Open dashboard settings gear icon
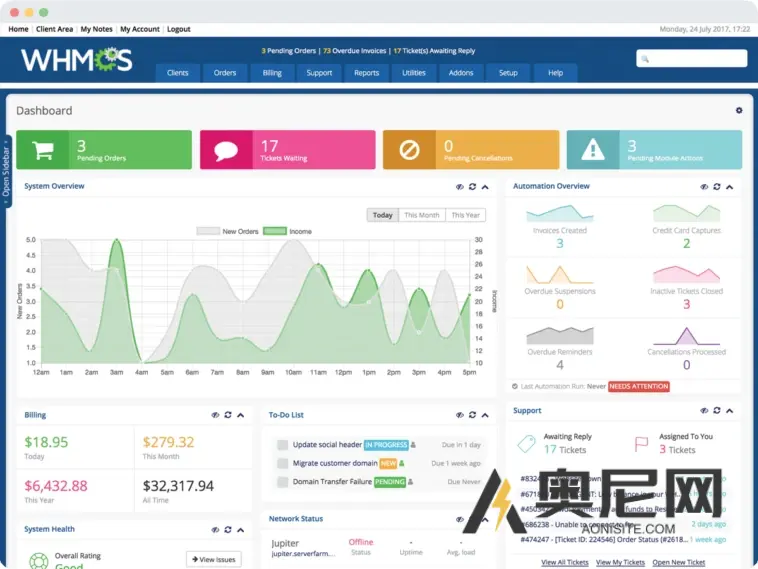The height and width of the screenshot is (569, 758). pos(739,110)
